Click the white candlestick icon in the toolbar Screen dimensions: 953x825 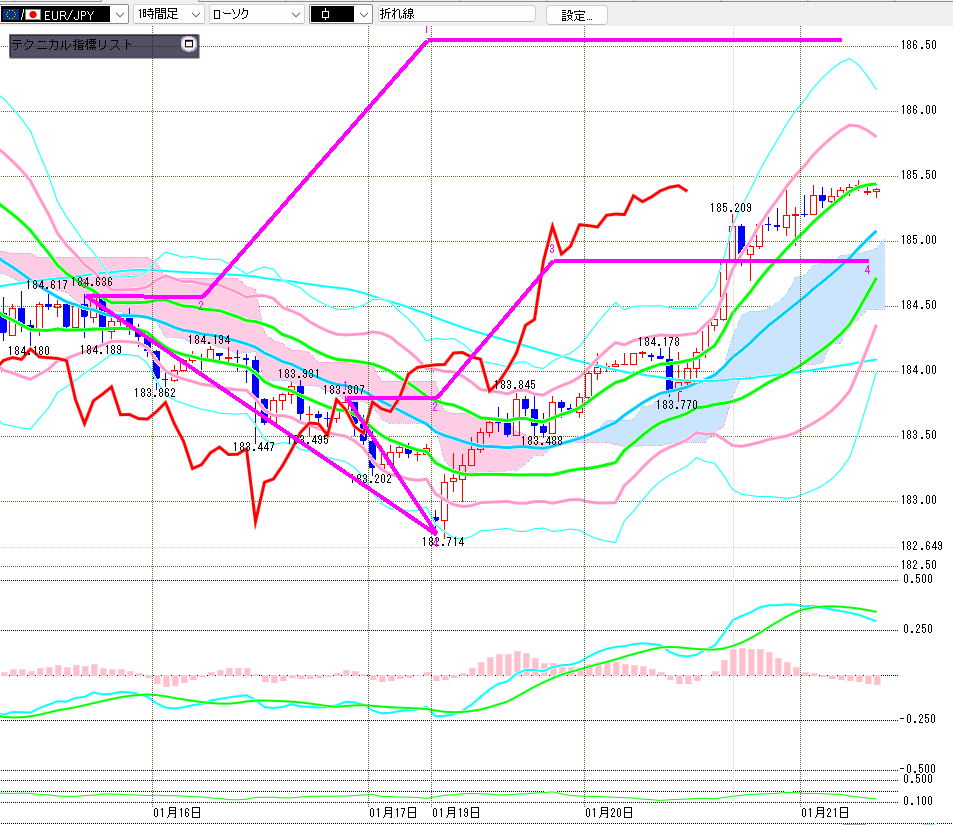[327, 15]
